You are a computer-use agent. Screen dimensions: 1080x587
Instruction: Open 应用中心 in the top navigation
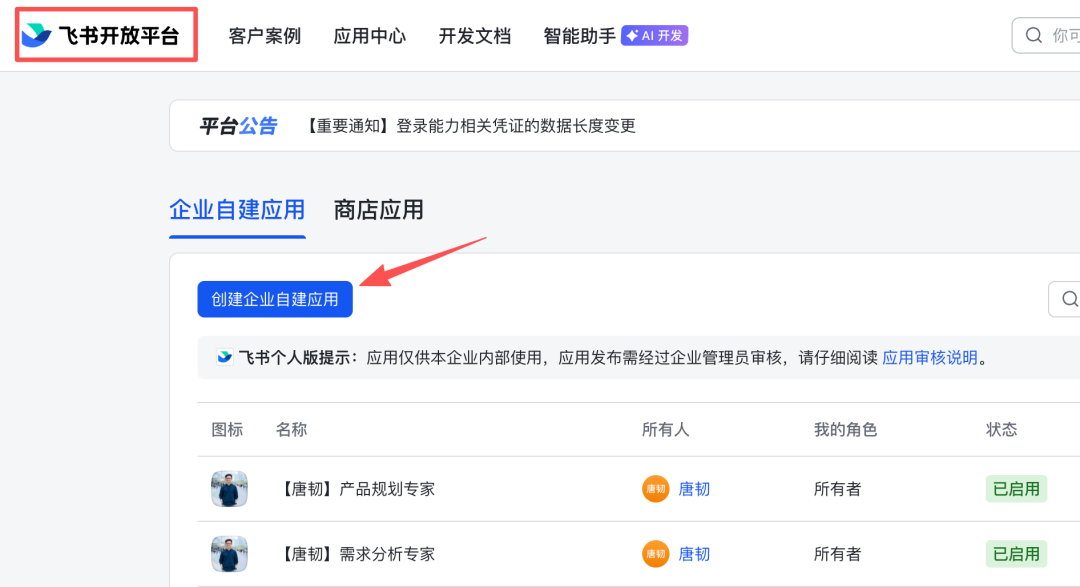369,34
